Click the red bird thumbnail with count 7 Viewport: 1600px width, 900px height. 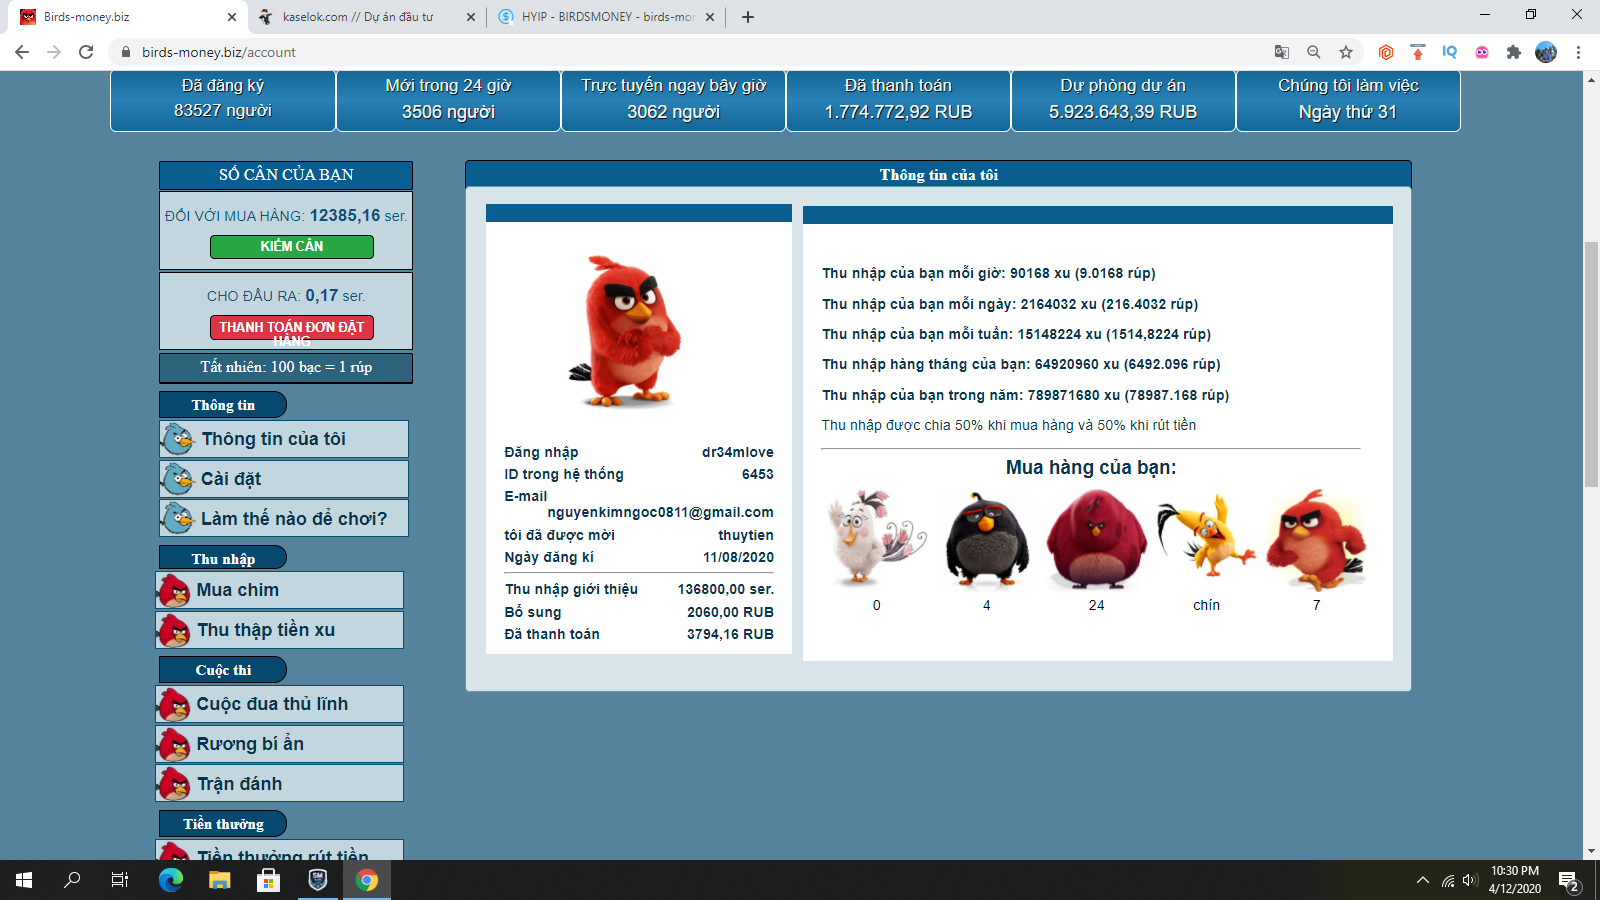[x=1317, y=539]
